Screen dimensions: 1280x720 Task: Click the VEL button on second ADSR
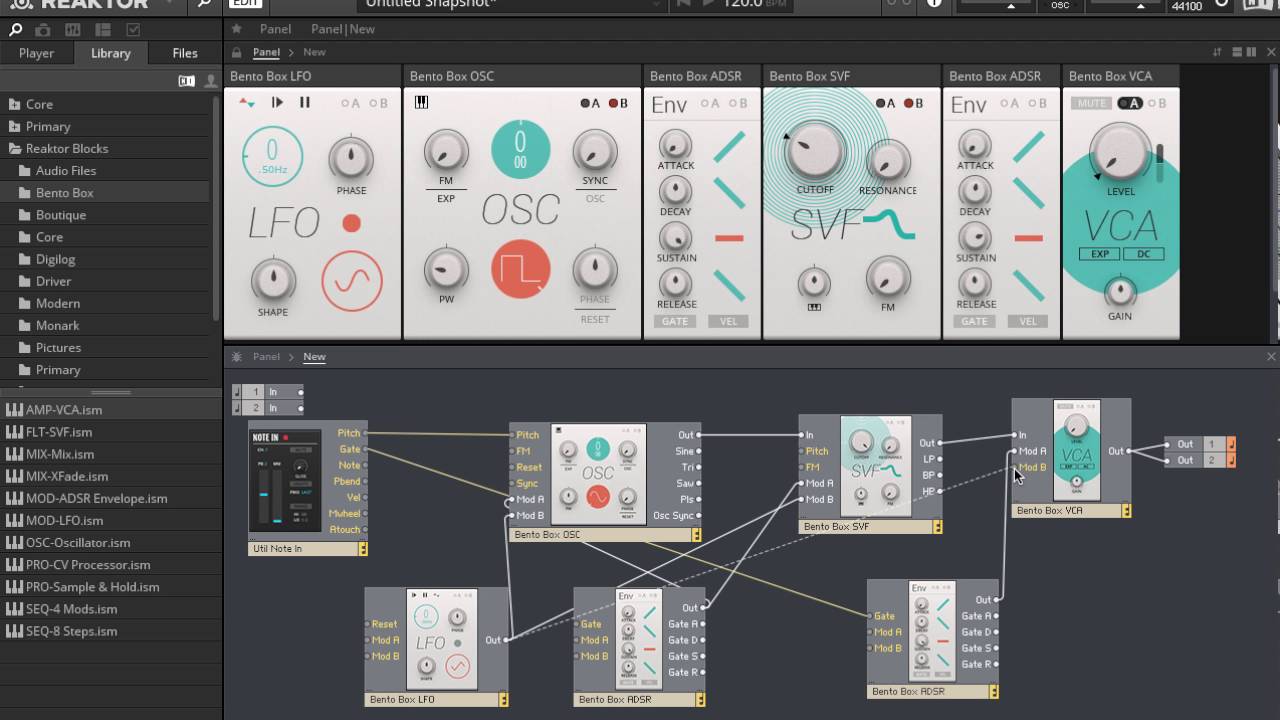click(x=1028, y=321)
